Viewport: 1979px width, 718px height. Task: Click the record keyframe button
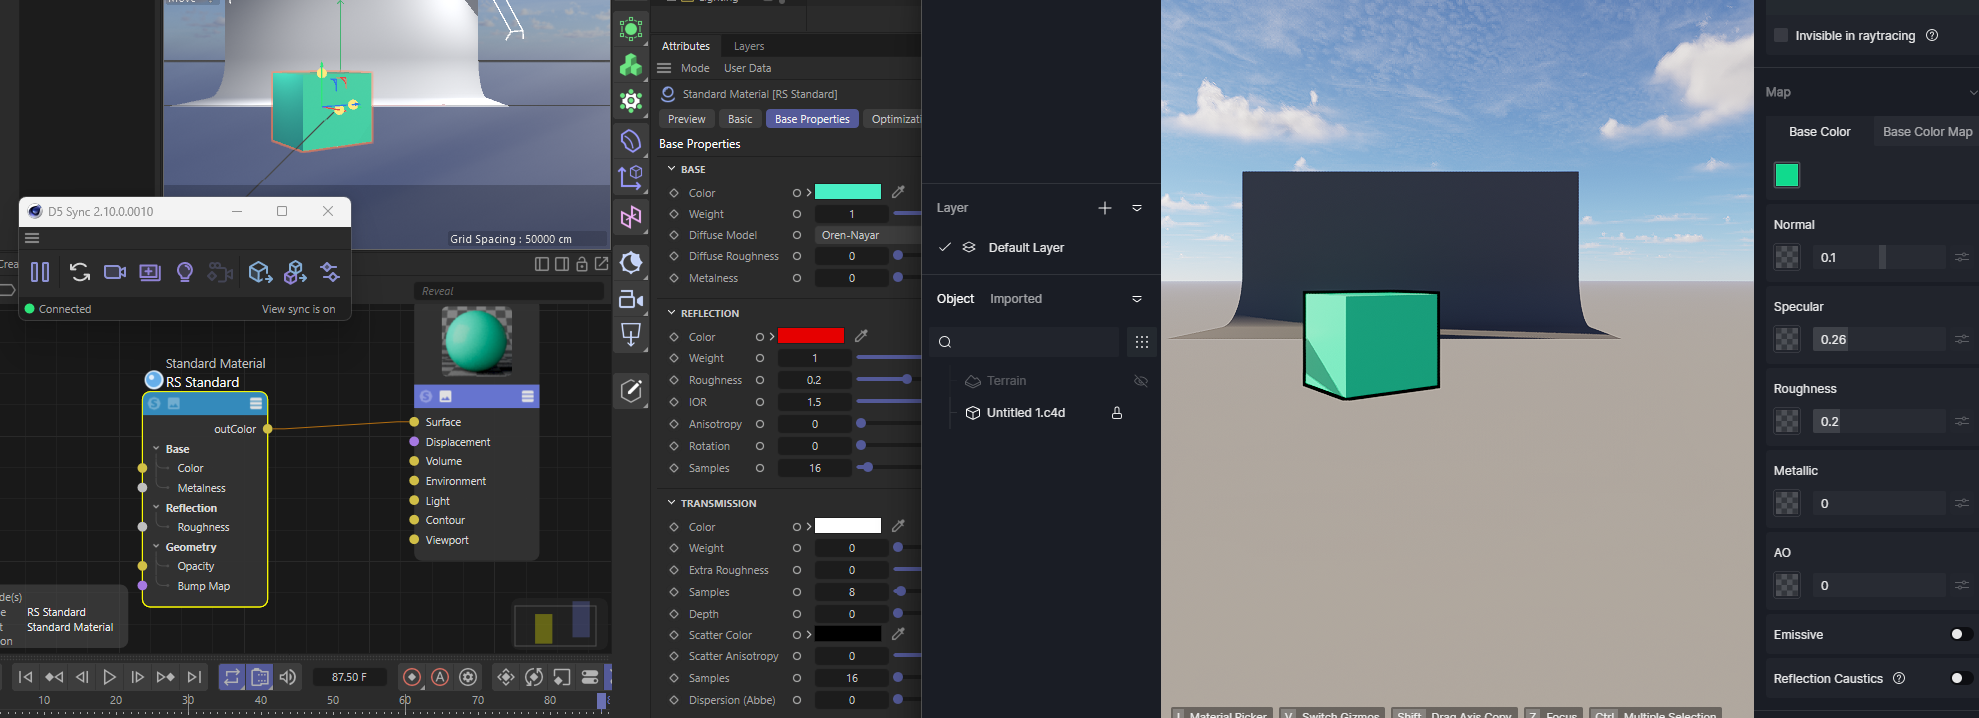click(x=411, y=677)
